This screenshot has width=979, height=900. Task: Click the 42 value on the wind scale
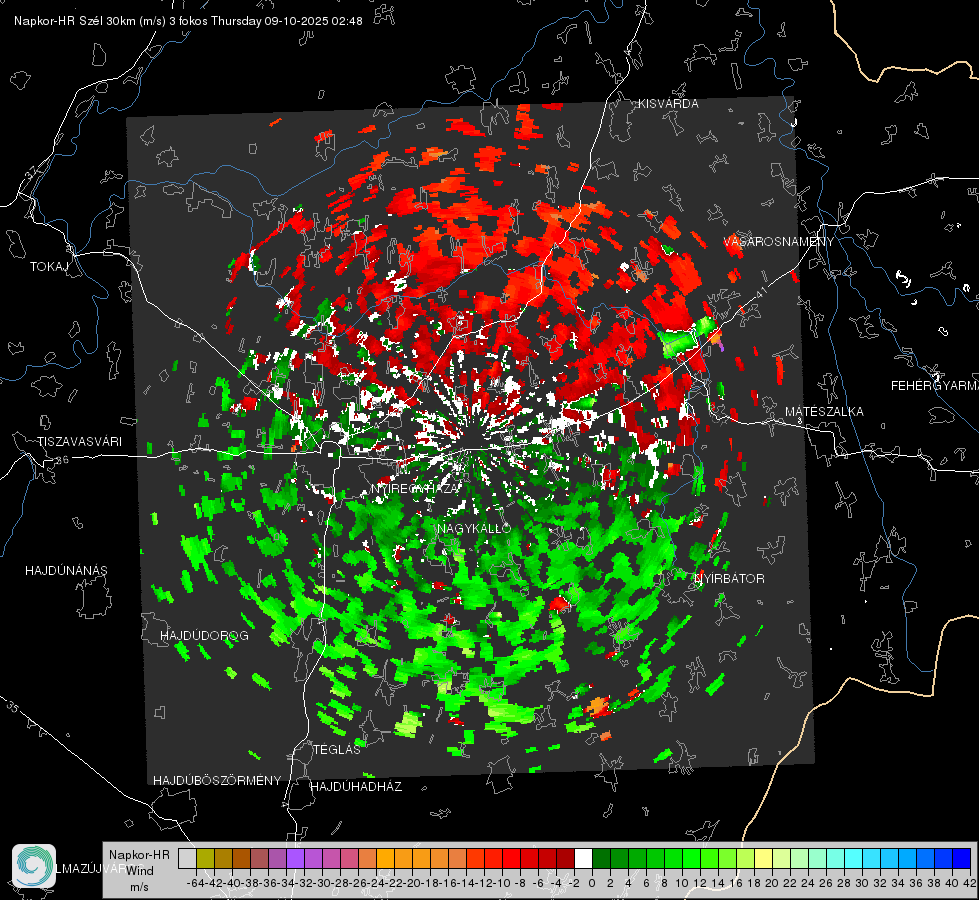point(970,883)
